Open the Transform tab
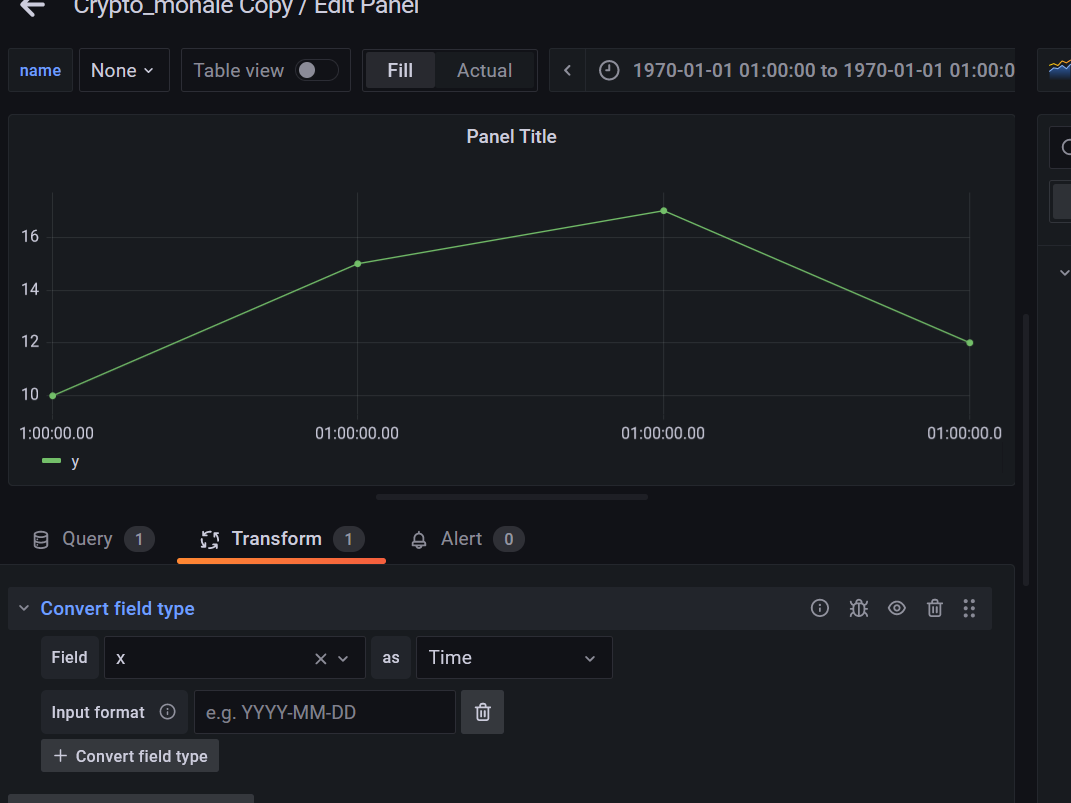This screenshot has width=1071, height=803. coord(281,539)
